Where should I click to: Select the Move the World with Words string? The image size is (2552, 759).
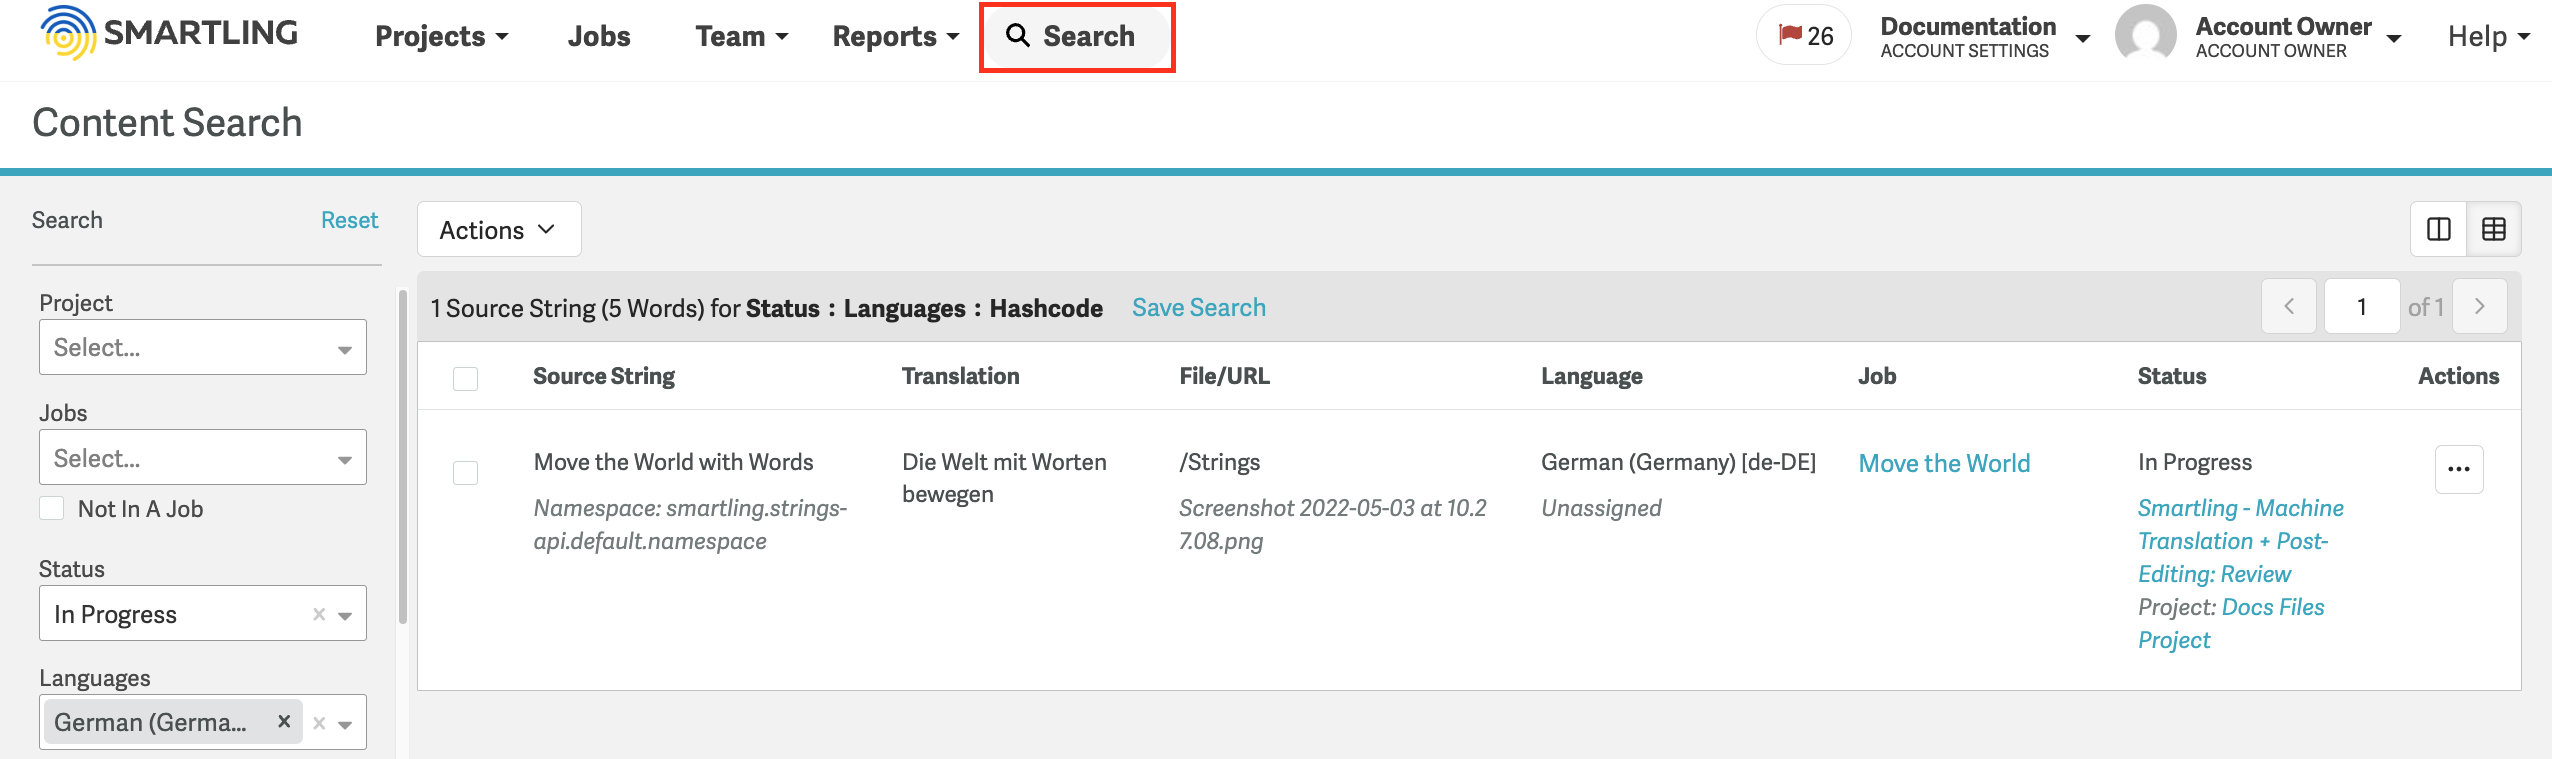[465, 472]
